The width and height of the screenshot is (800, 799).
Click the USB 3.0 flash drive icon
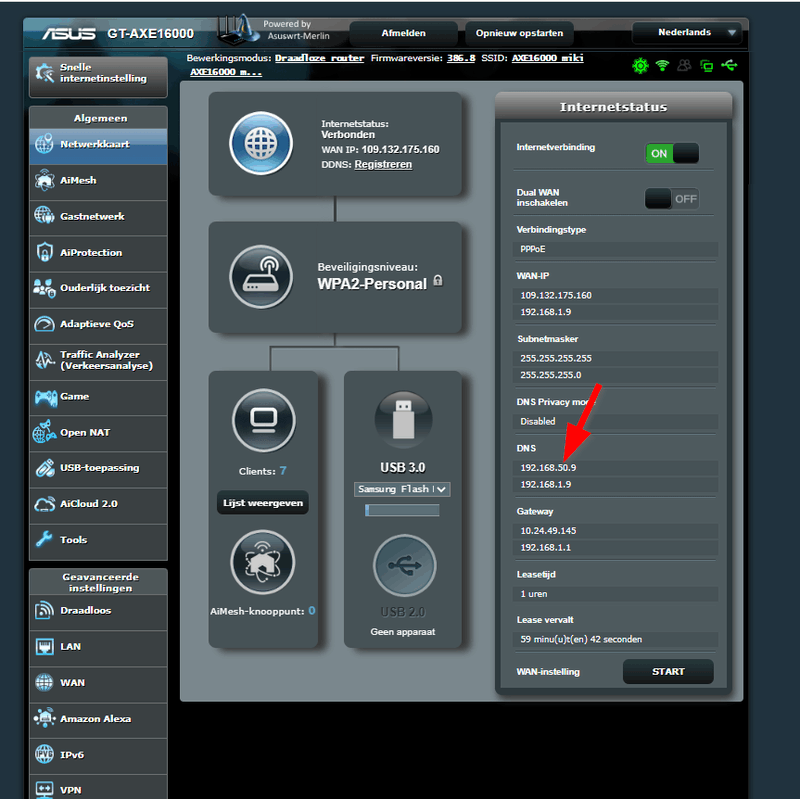[403, 420]
